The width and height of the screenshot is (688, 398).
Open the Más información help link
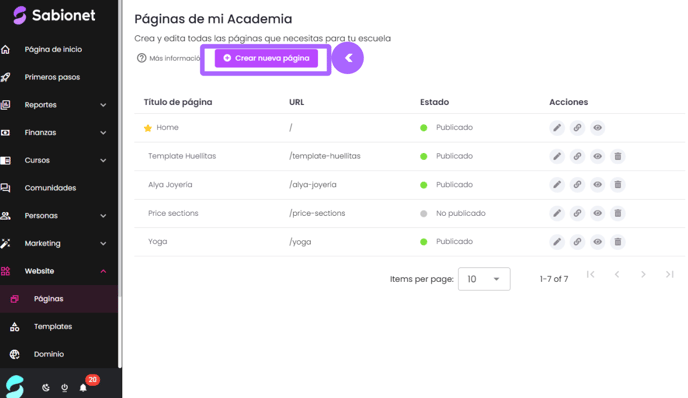pyautogui.click(x=168, y=58)
